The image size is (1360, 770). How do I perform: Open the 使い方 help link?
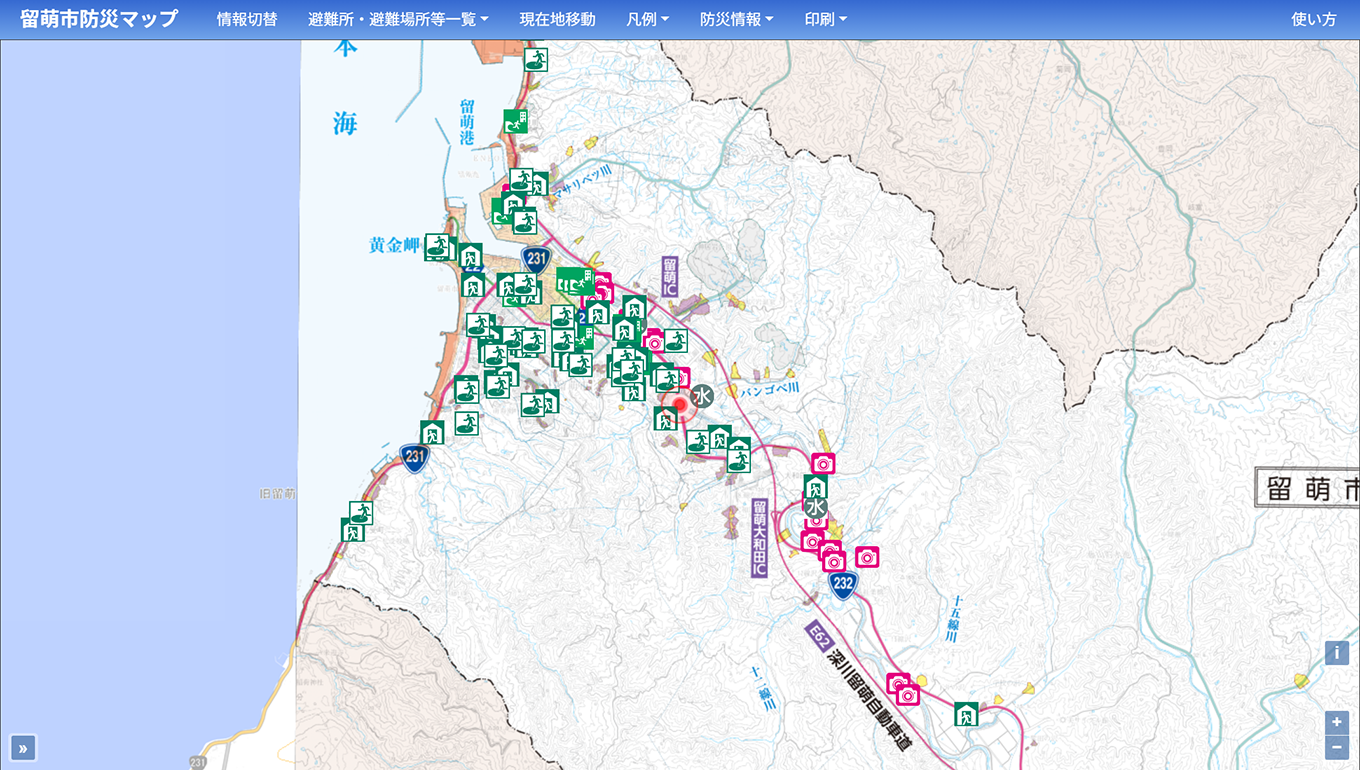[1313, 19]
